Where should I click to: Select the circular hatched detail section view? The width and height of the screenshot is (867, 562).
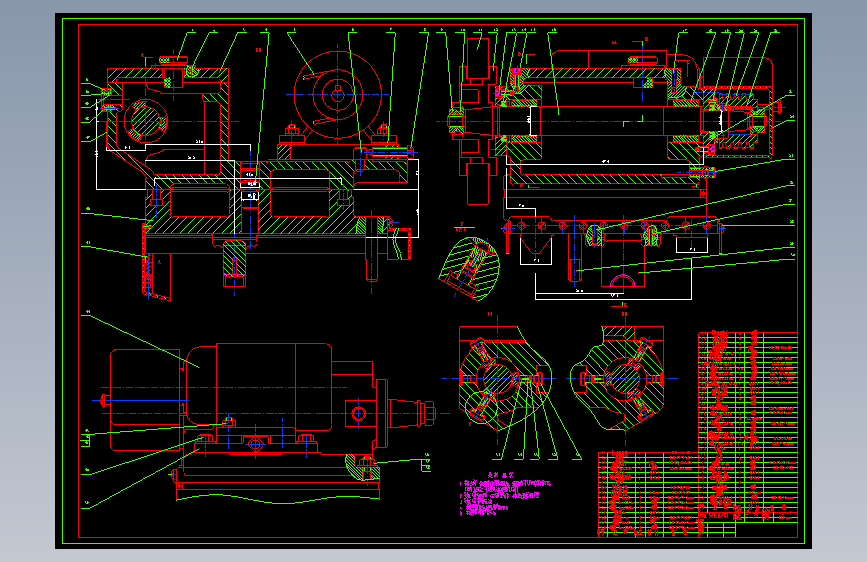click(x=469, y=269)
